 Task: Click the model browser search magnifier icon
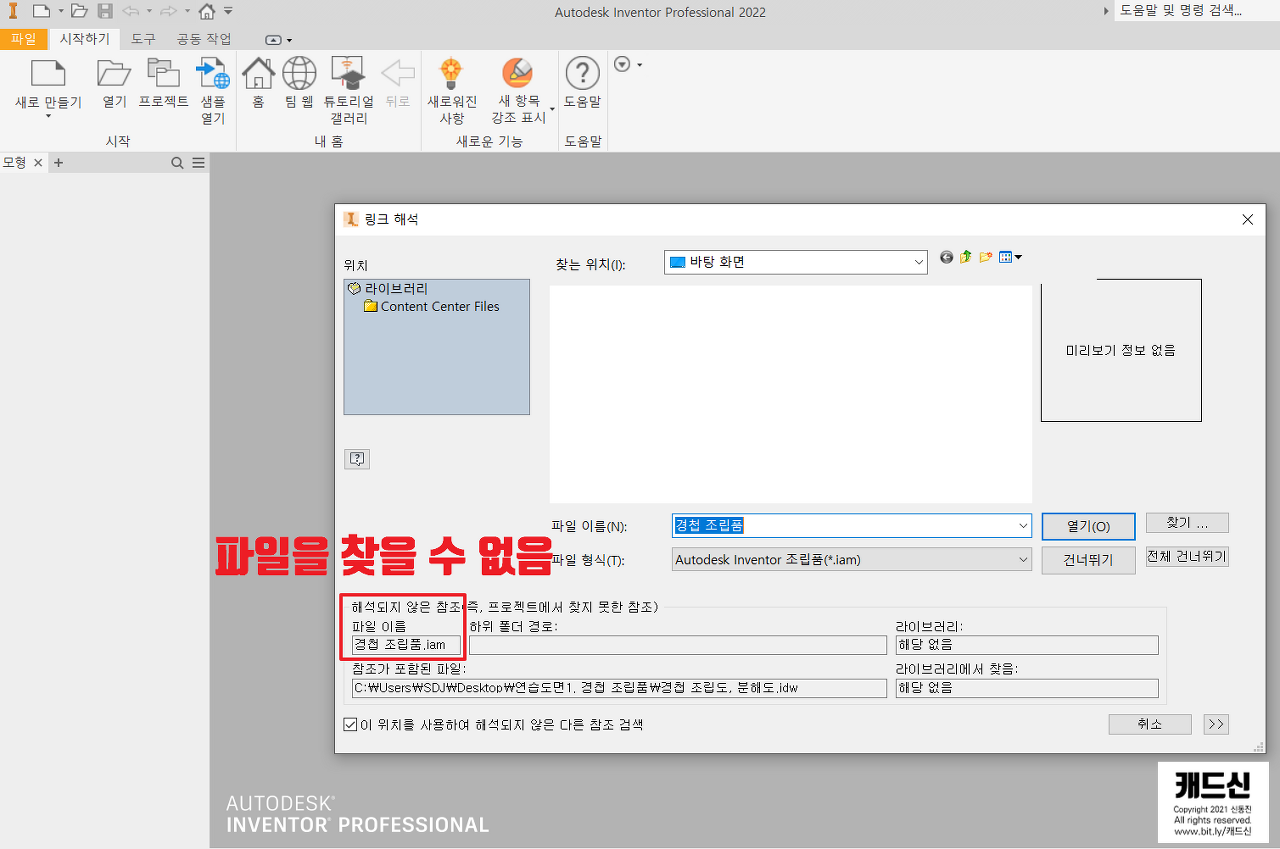coord(177,163)
